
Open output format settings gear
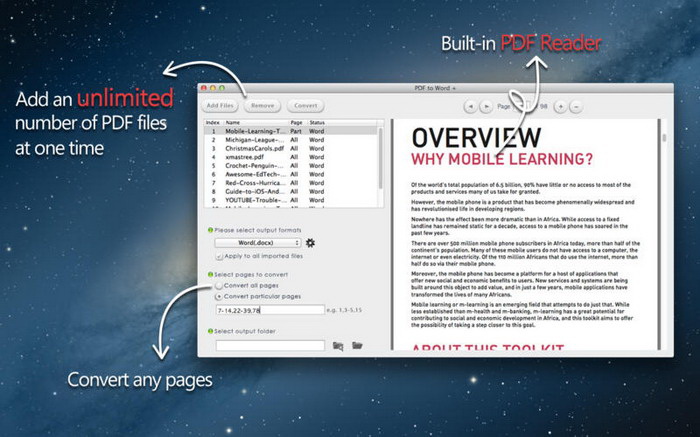click(310, 243)
